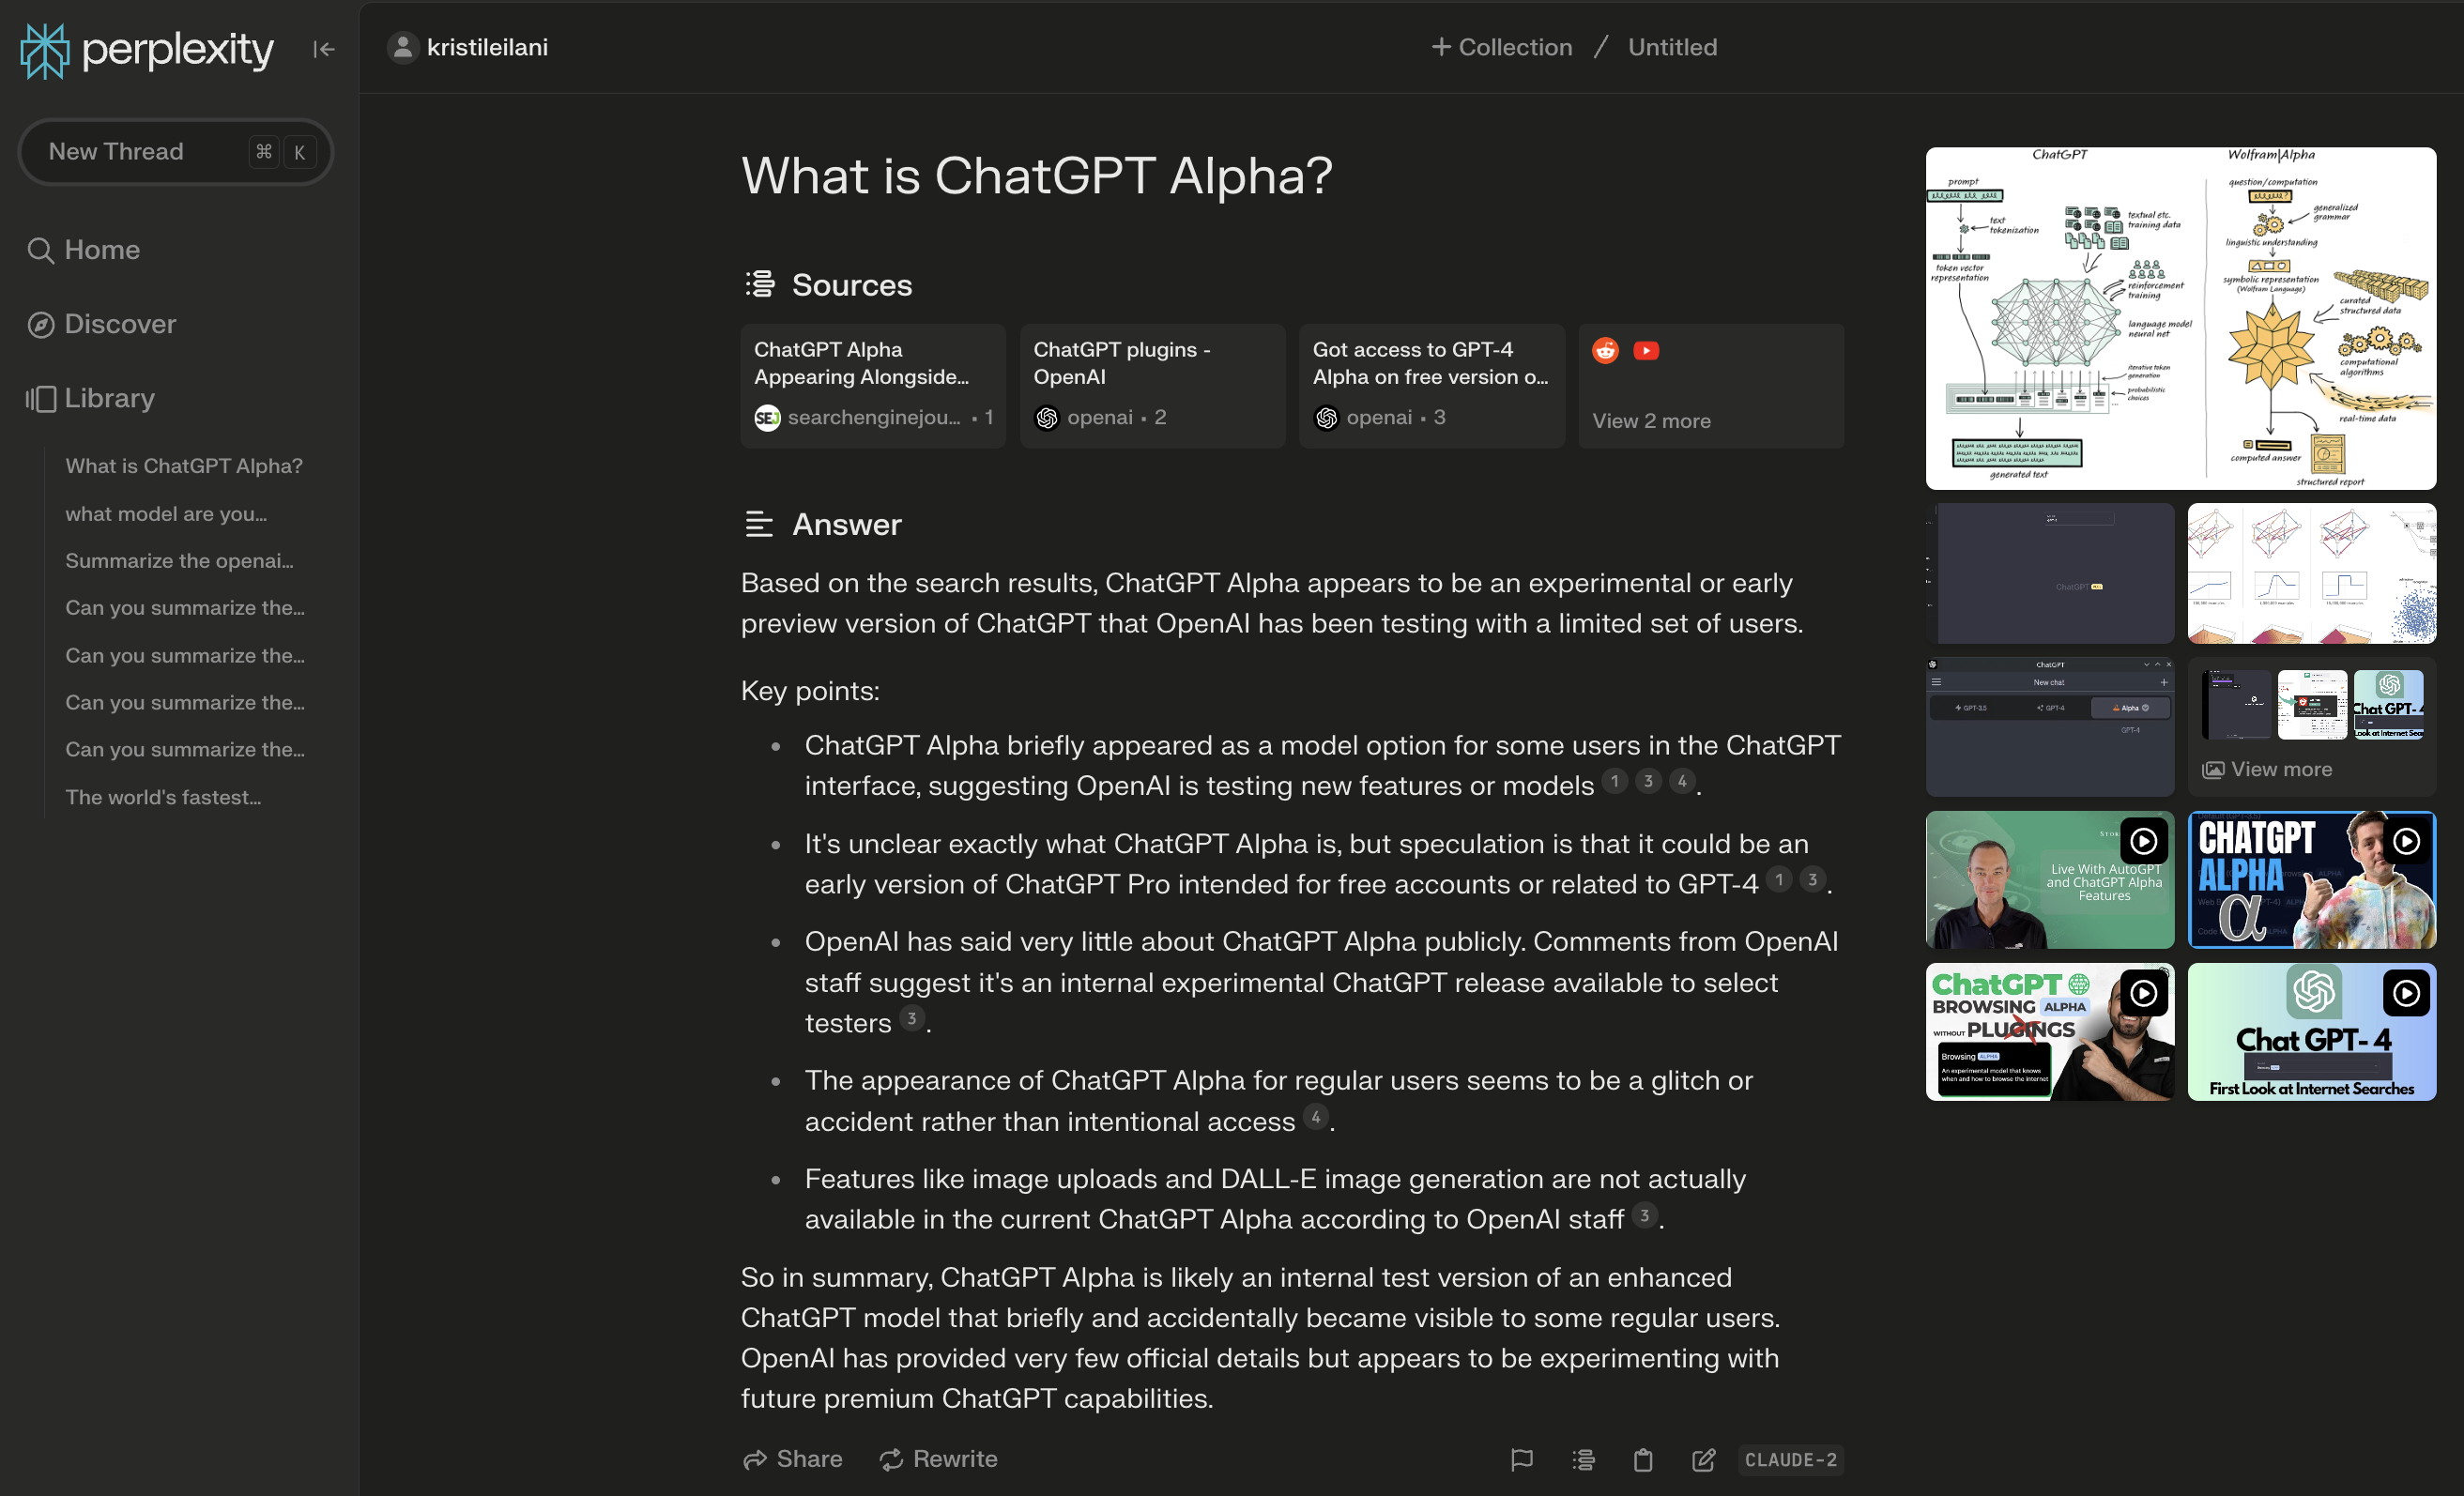Viewport: 2464px width, 1496px height.
Task: Click the edit answer icon
Action: (x=1702, y=1459)
